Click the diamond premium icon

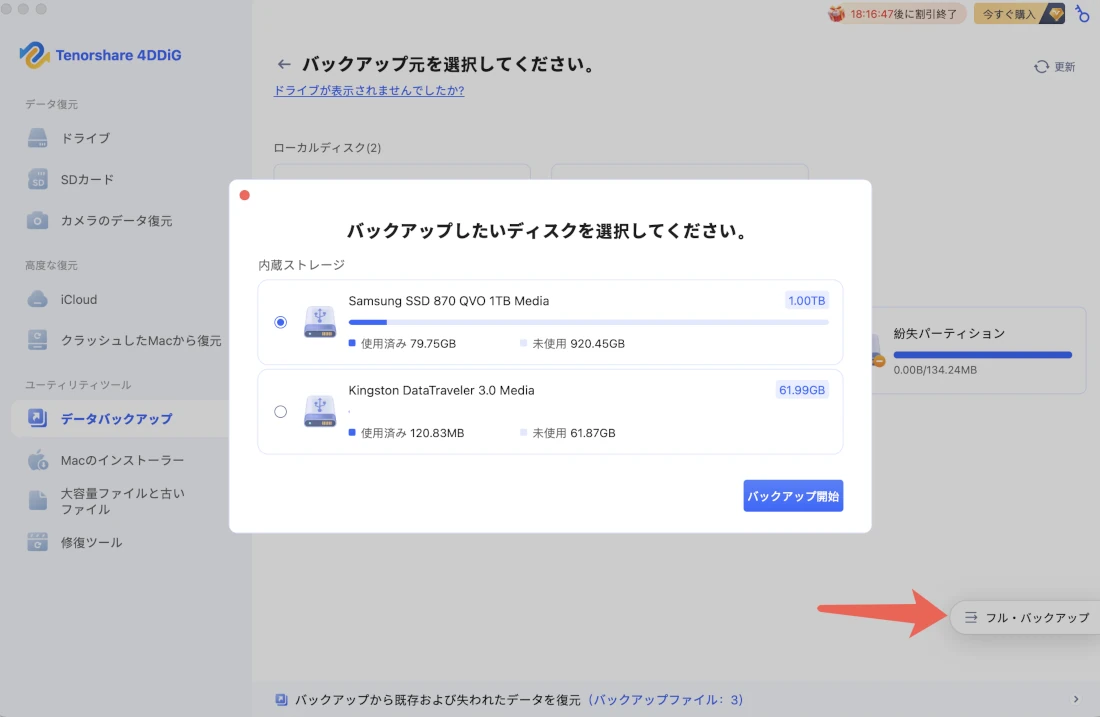(x=1055, y=13)
